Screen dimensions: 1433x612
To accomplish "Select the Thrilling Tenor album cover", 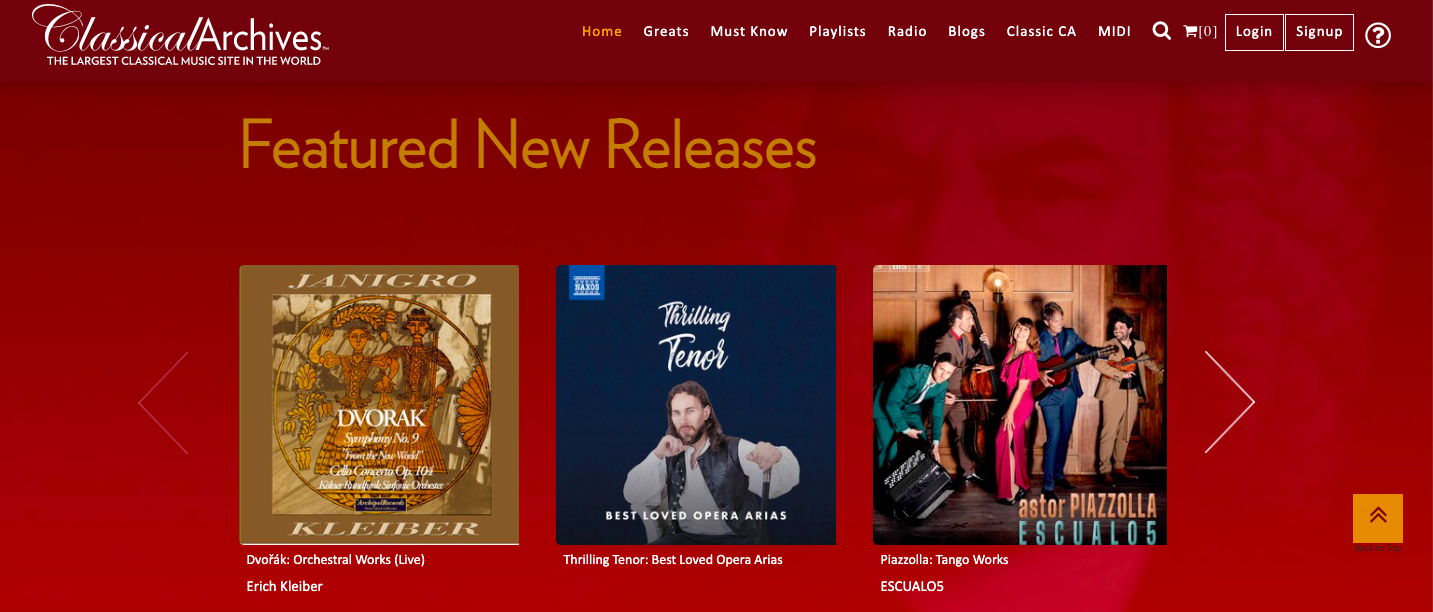I will [x=696, y=405].
